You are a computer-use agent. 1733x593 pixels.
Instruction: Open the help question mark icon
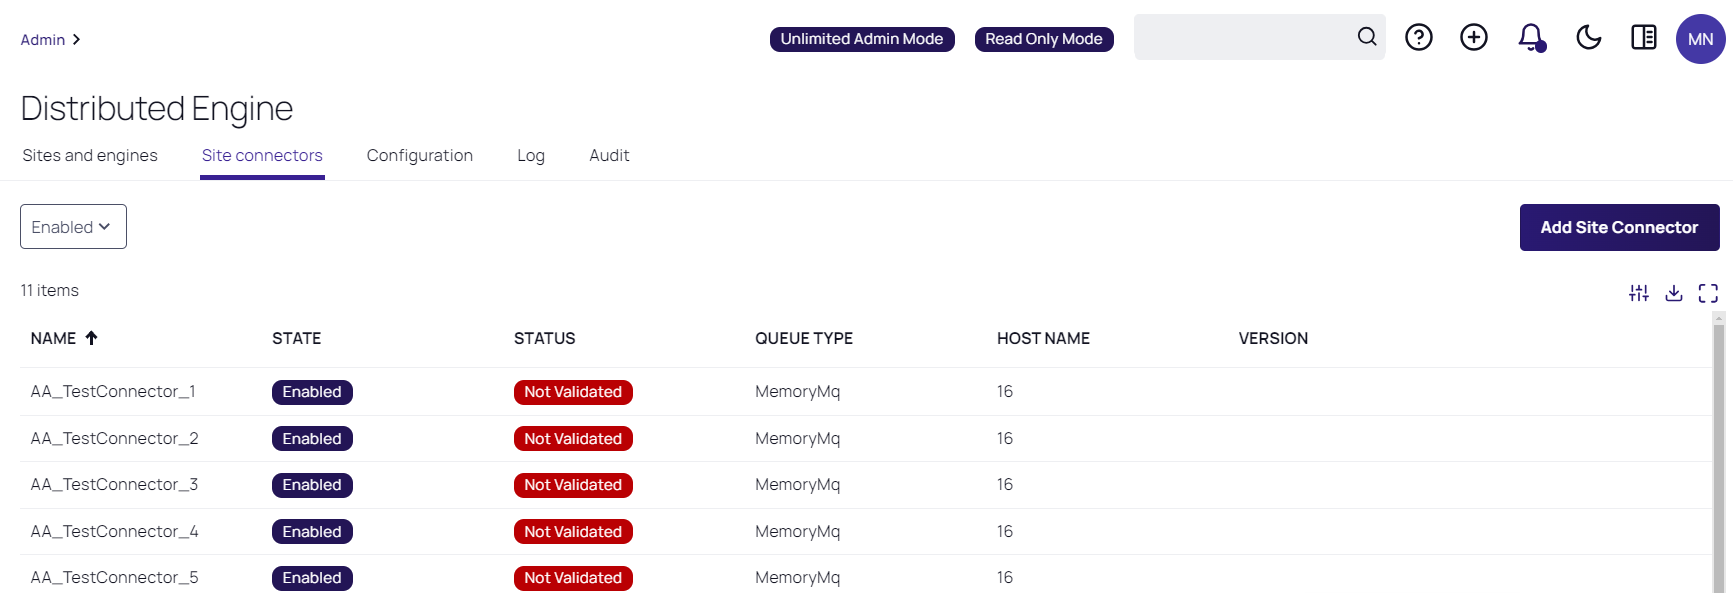(x=1418, y=38)
